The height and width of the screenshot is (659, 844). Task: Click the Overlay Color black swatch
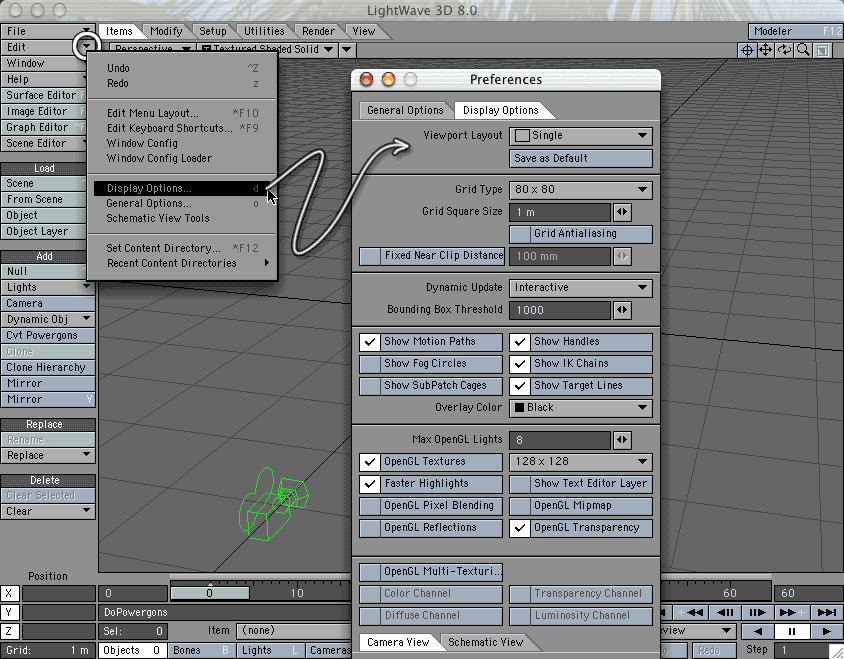(x=519, y=408)
